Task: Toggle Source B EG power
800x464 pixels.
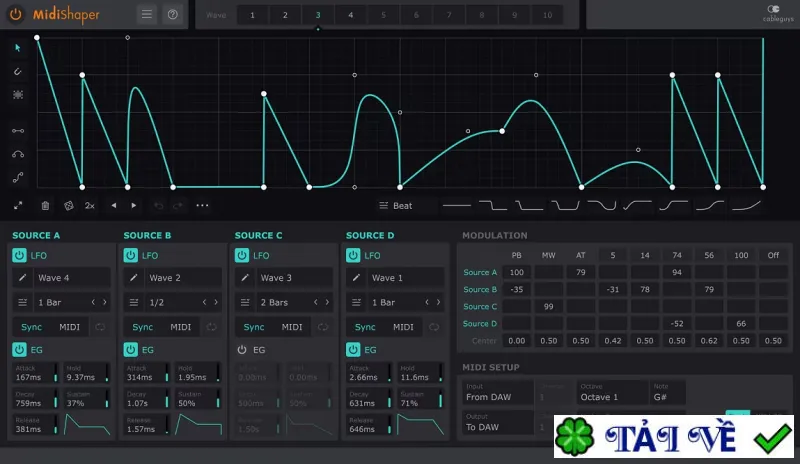Action: coord(131,350)
